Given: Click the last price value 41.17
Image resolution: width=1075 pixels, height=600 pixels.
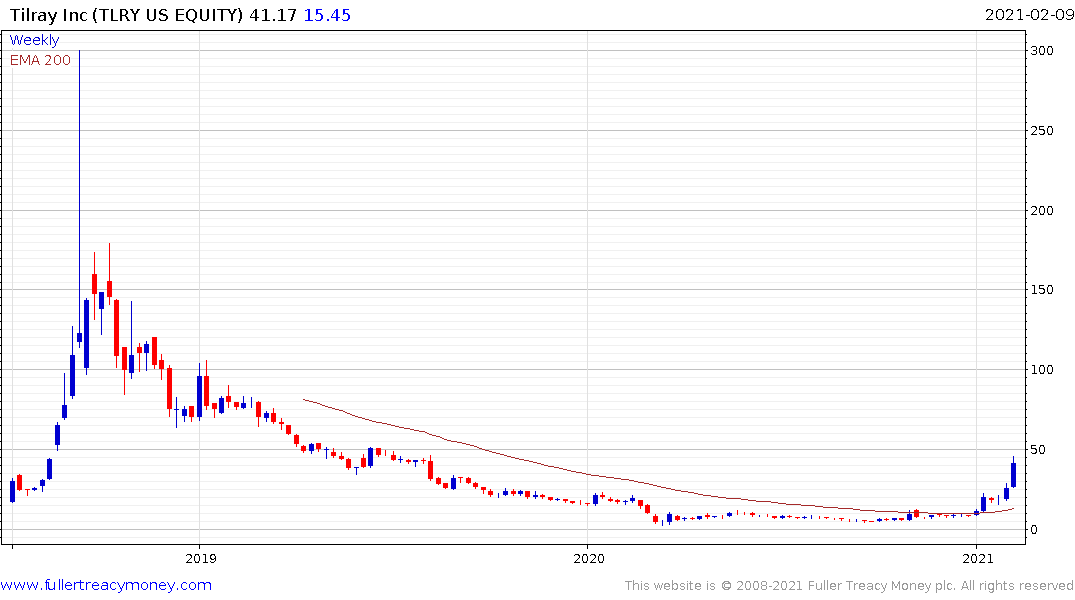Looking at the screenshot, I should point(273,15).
